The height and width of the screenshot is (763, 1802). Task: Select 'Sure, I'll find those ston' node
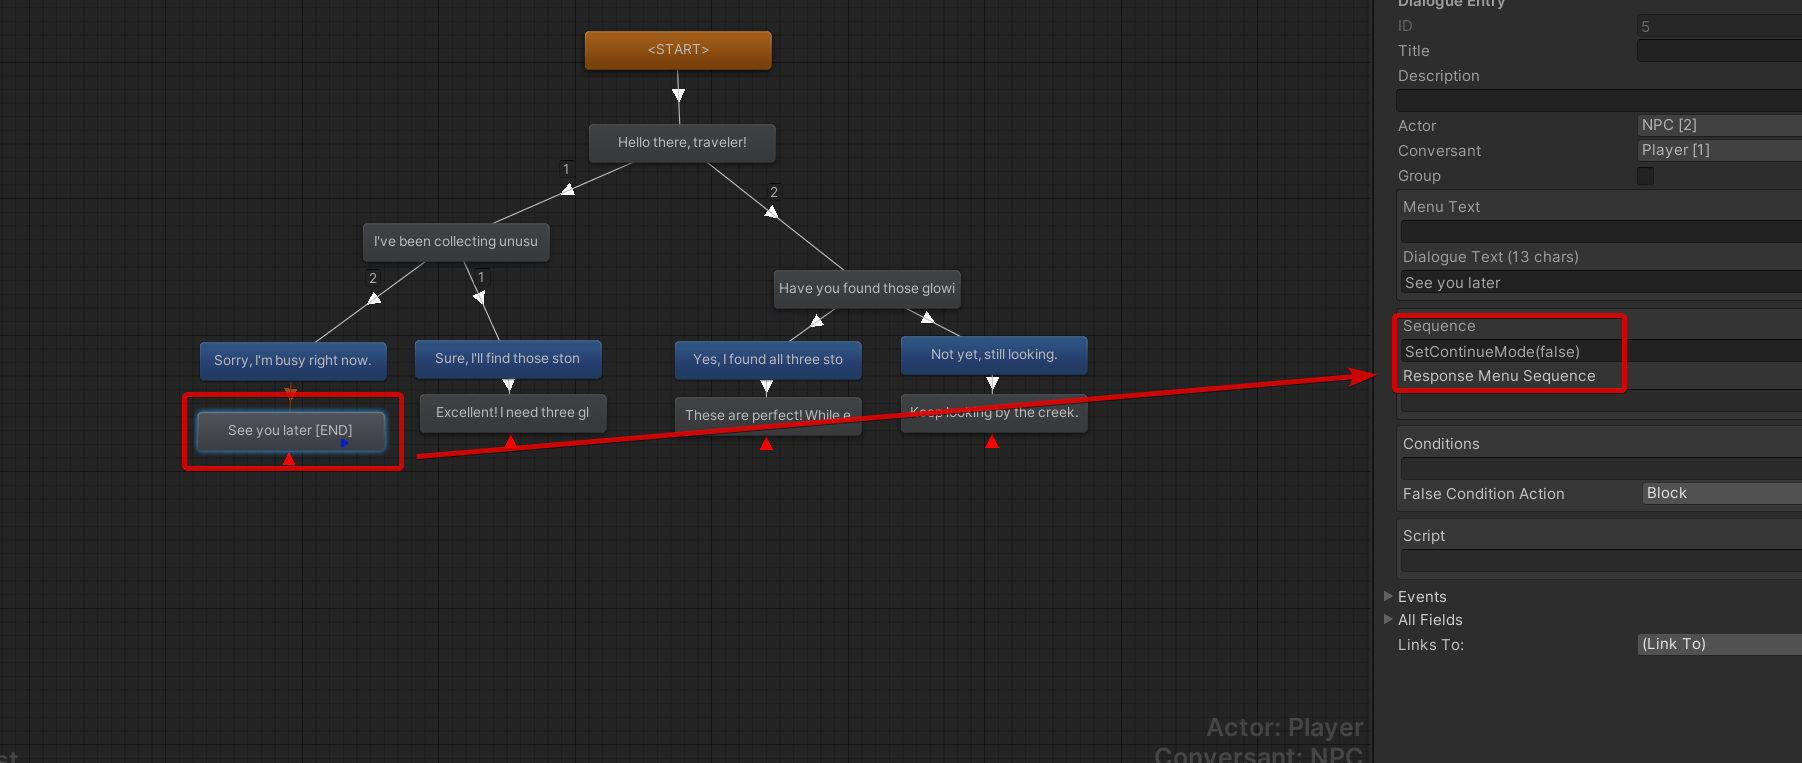coord(508,359)
